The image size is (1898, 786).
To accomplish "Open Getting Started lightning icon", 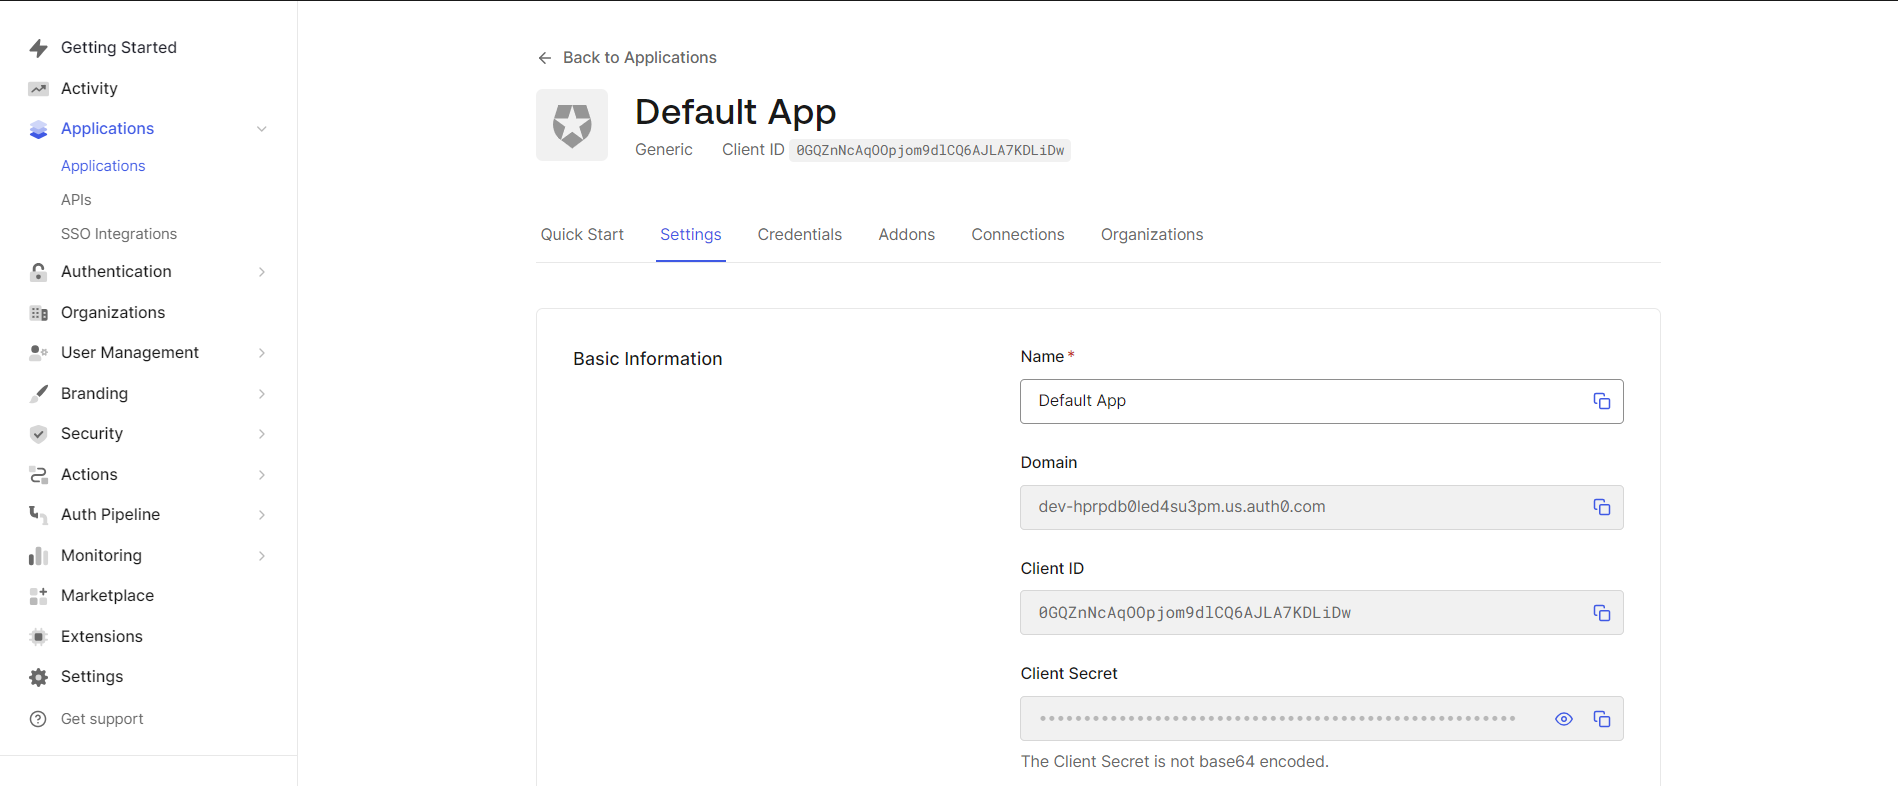I will click(x=39, y=48).
